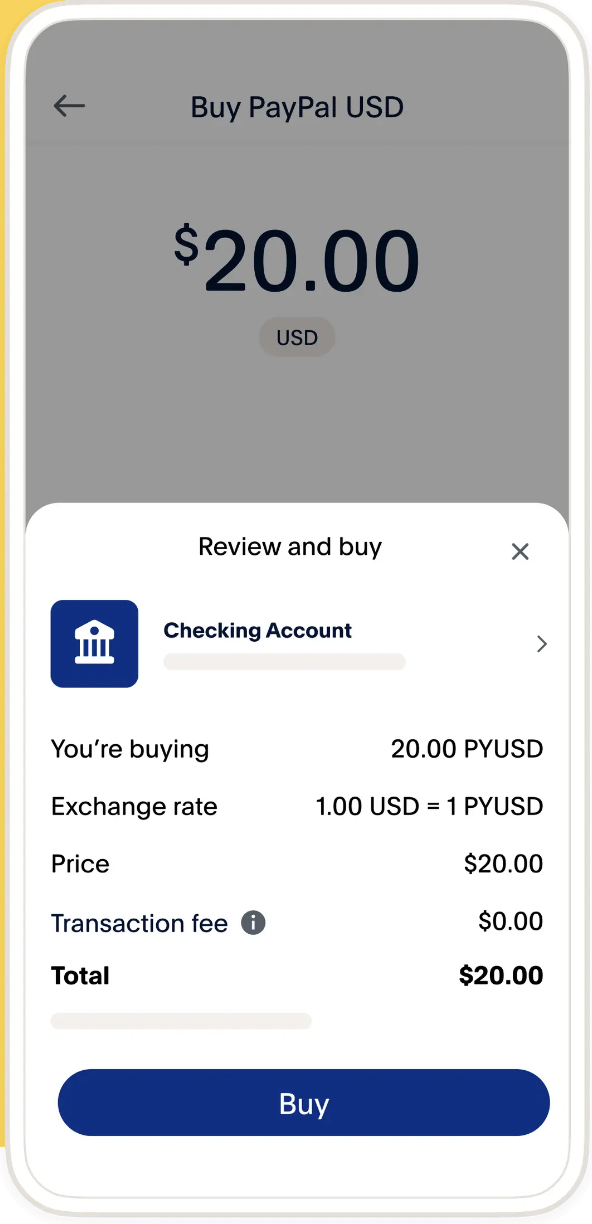Click the Checking Account label
Screen dimensions: 592x1224
(x=258, y=630)
